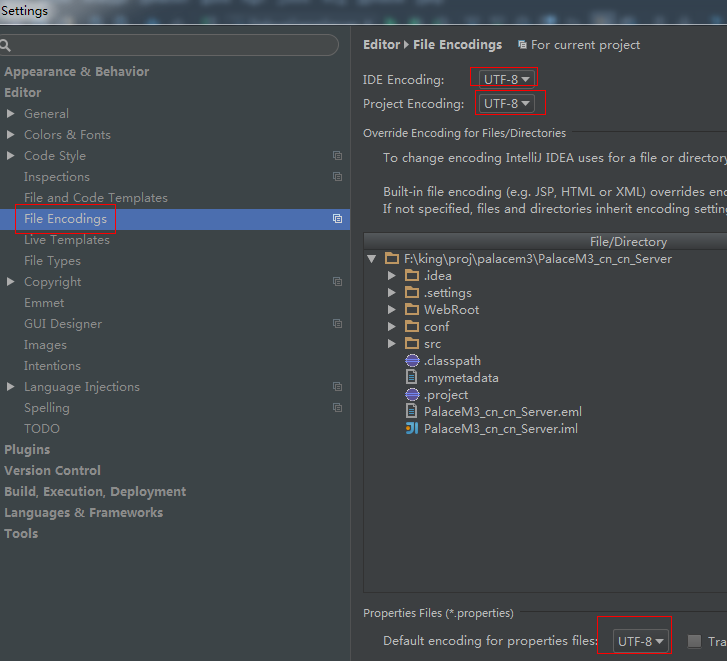727x661 pixels.
Task: Click the WebRoot folder icon
Action: 412,310
